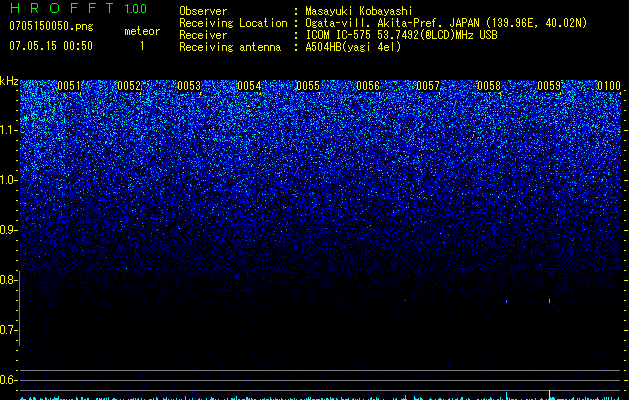Click the 0052 time marker
Viewport: 629px width, 400px height.
pos(129,86)
